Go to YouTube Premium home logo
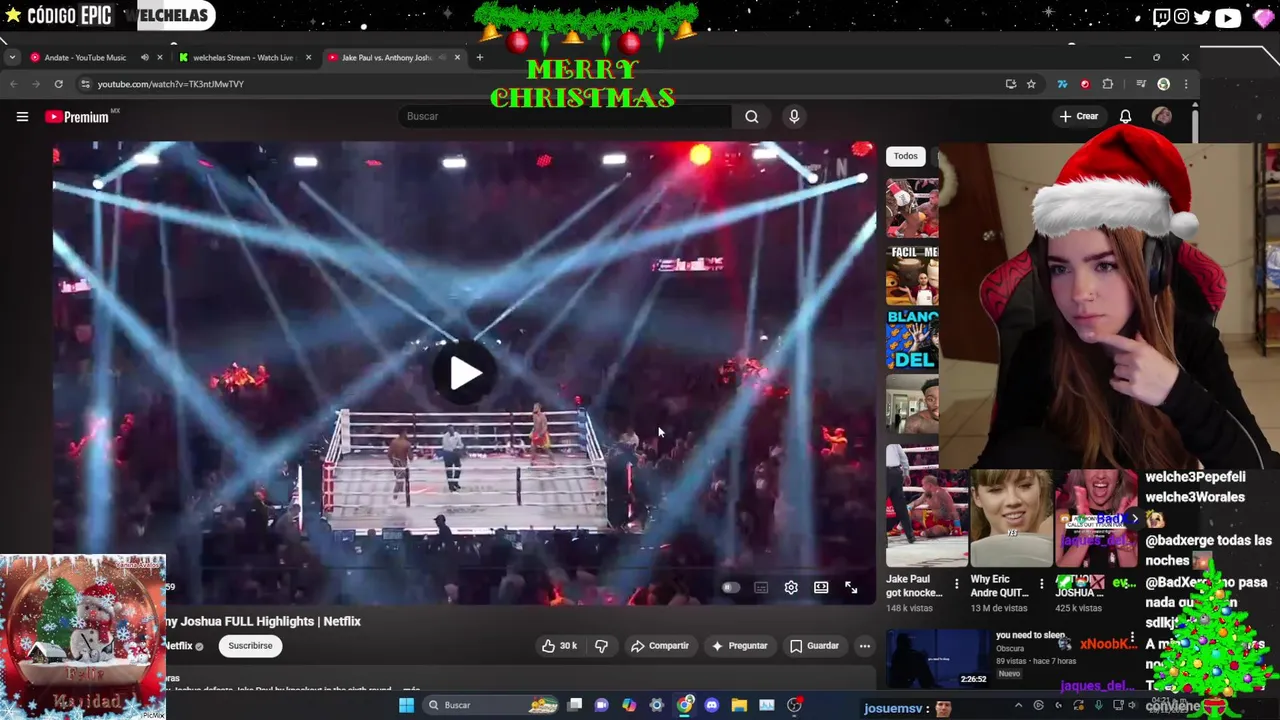1280x720 pixels. tap(77, 117)
